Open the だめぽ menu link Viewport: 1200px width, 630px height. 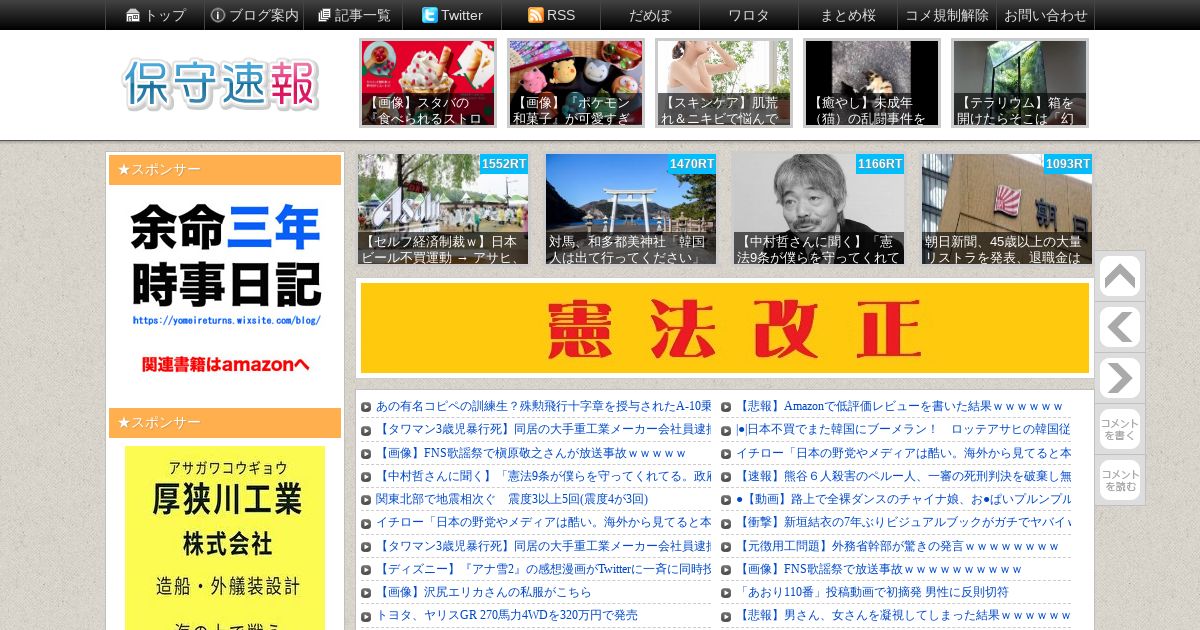click(x=650, y=15)
